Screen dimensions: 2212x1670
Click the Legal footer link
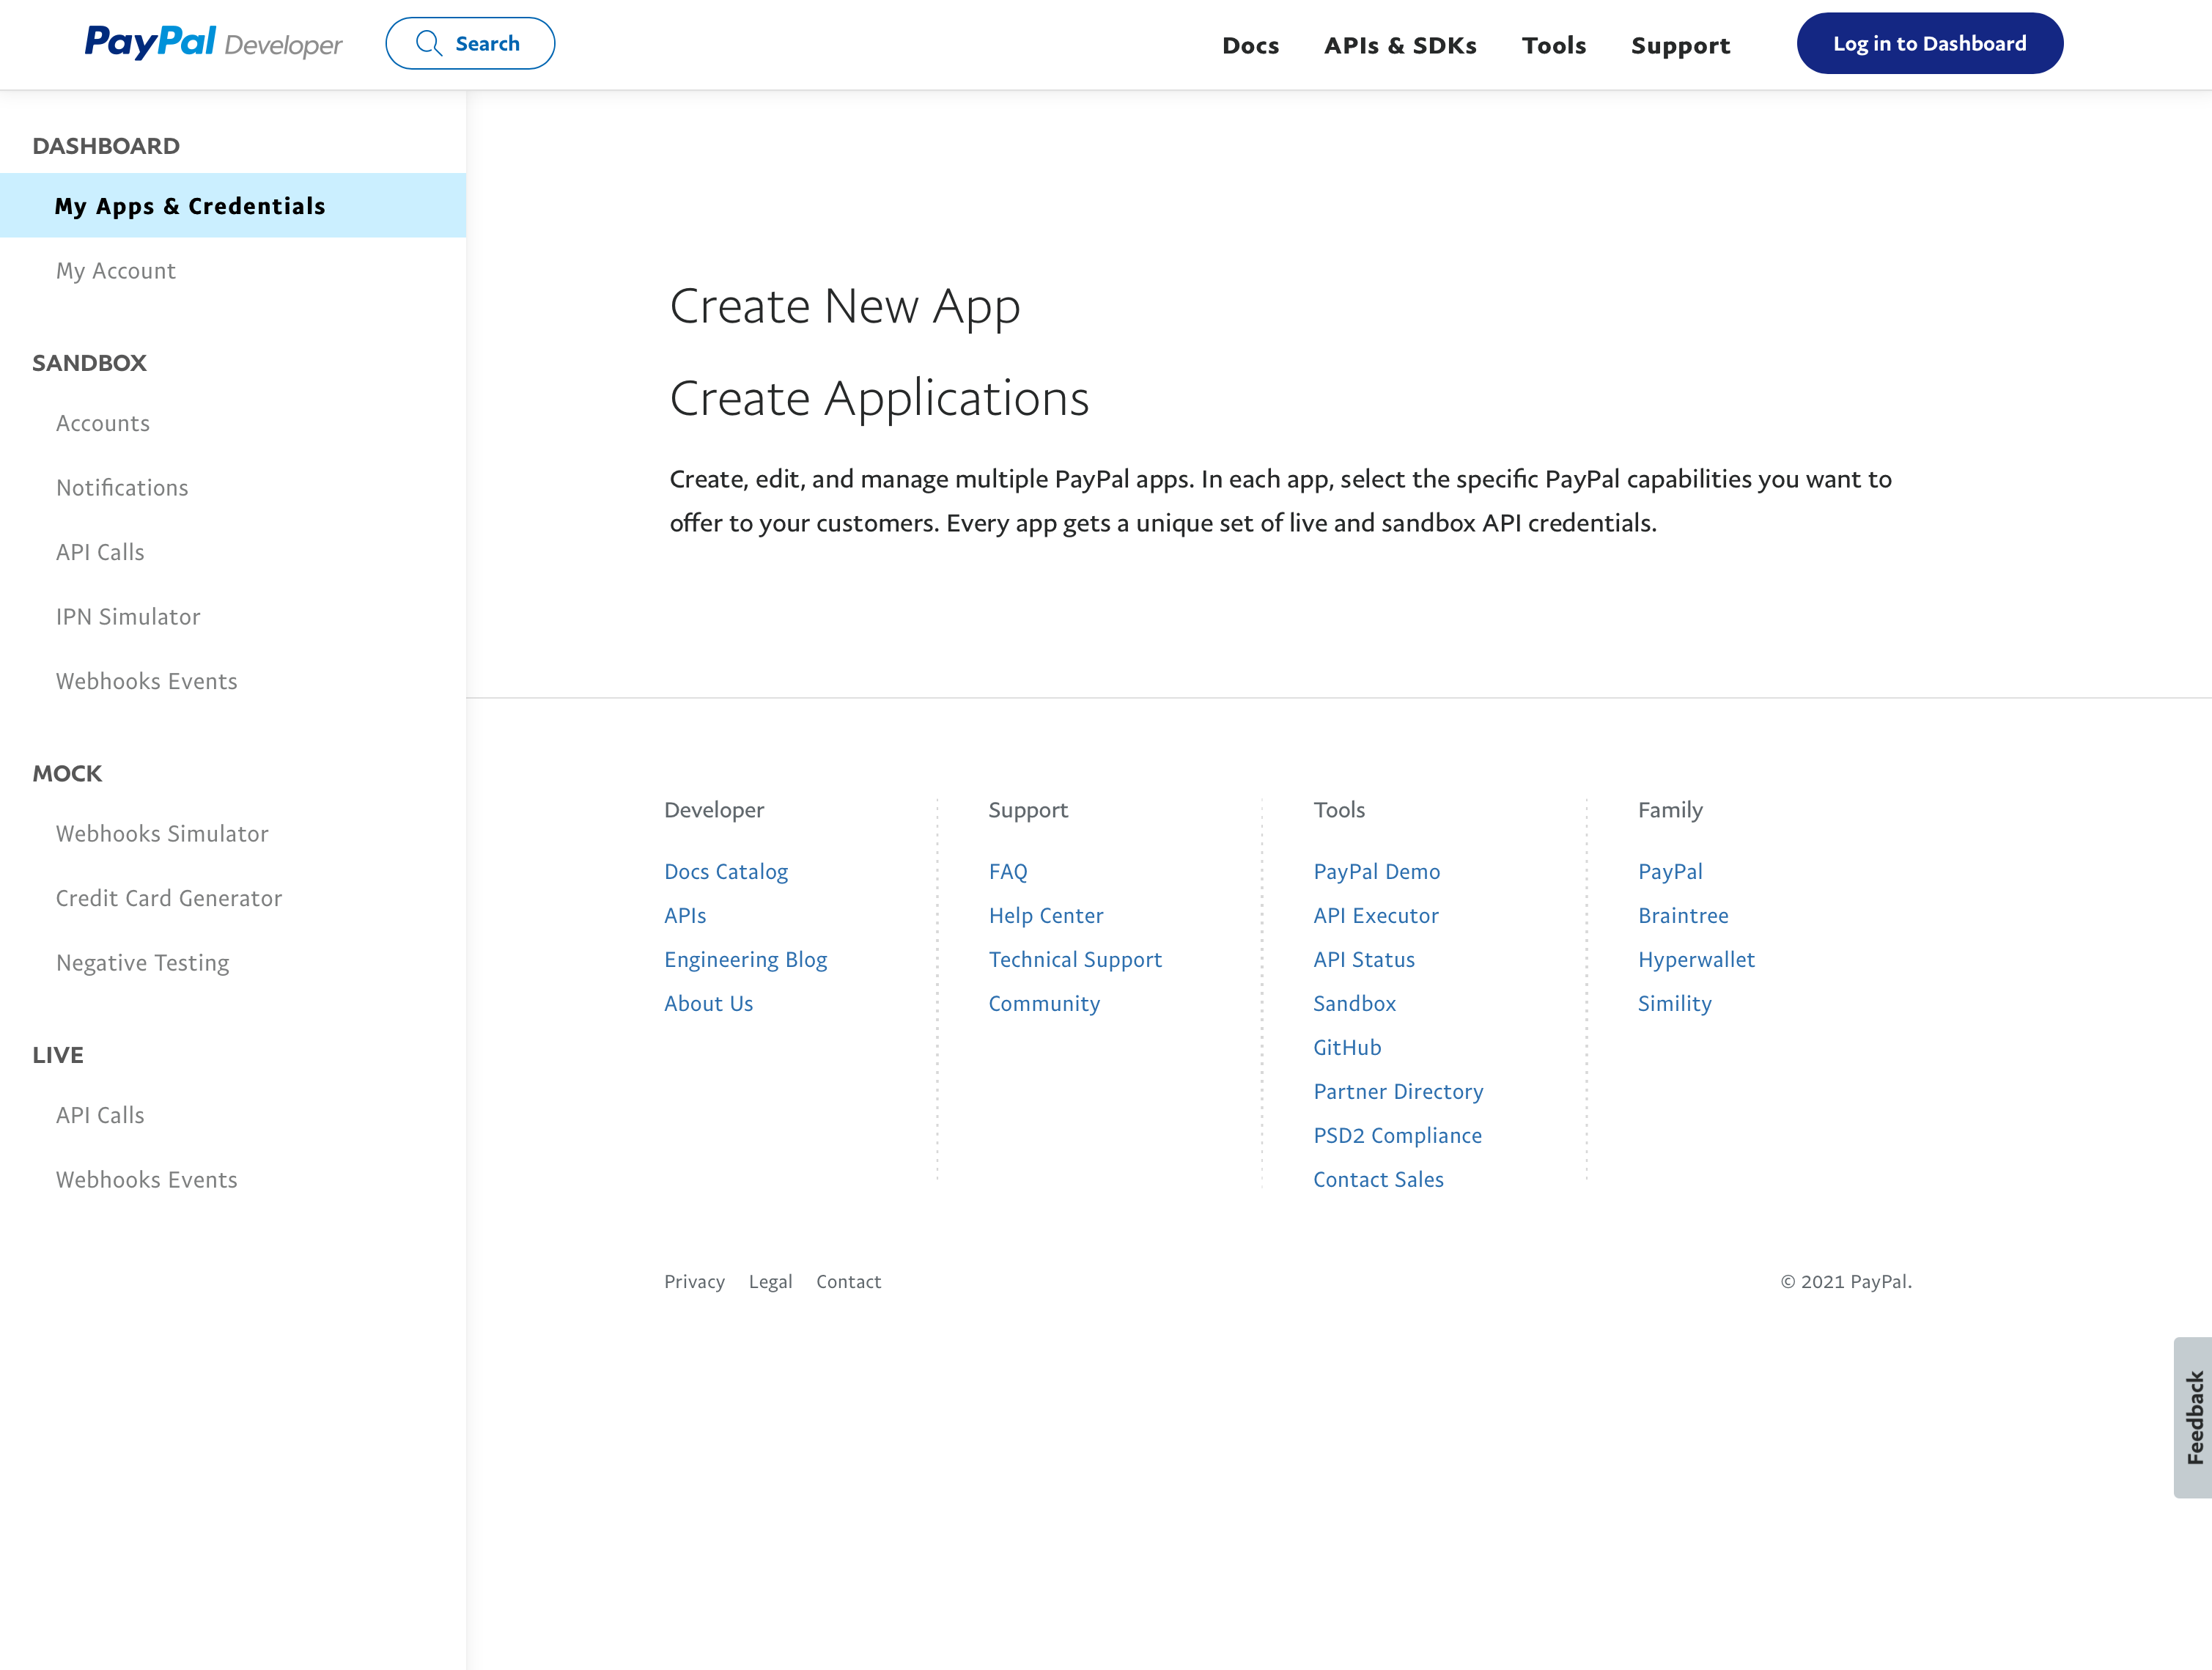click(x=770, y=1282)
